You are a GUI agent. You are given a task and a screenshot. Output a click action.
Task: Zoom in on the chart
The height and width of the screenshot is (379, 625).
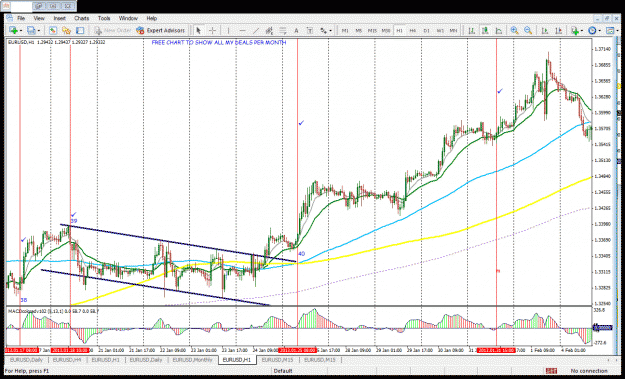pos(515,31)
